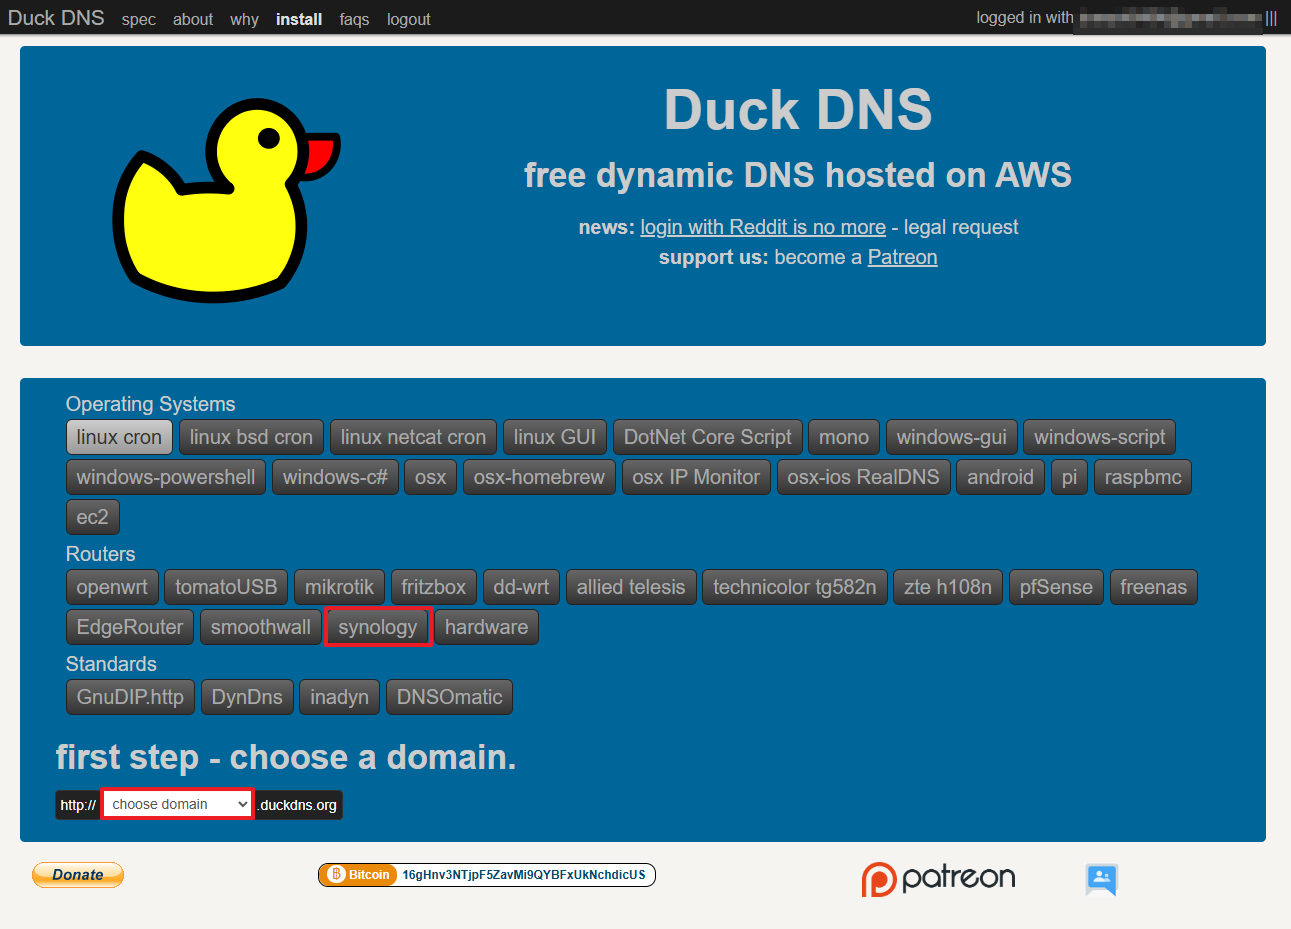The width and height of the screenshot is (1291, 929).
Task: Select the mono button
Action: tap(844, 437)
